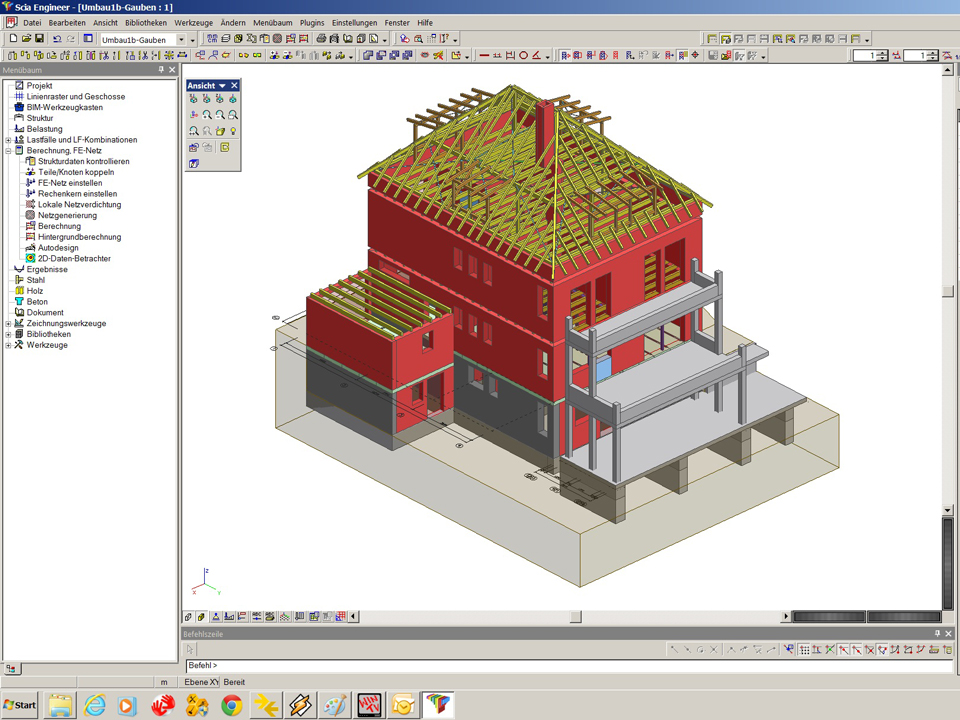Open the Werkzeuge menu

point(193,22)
